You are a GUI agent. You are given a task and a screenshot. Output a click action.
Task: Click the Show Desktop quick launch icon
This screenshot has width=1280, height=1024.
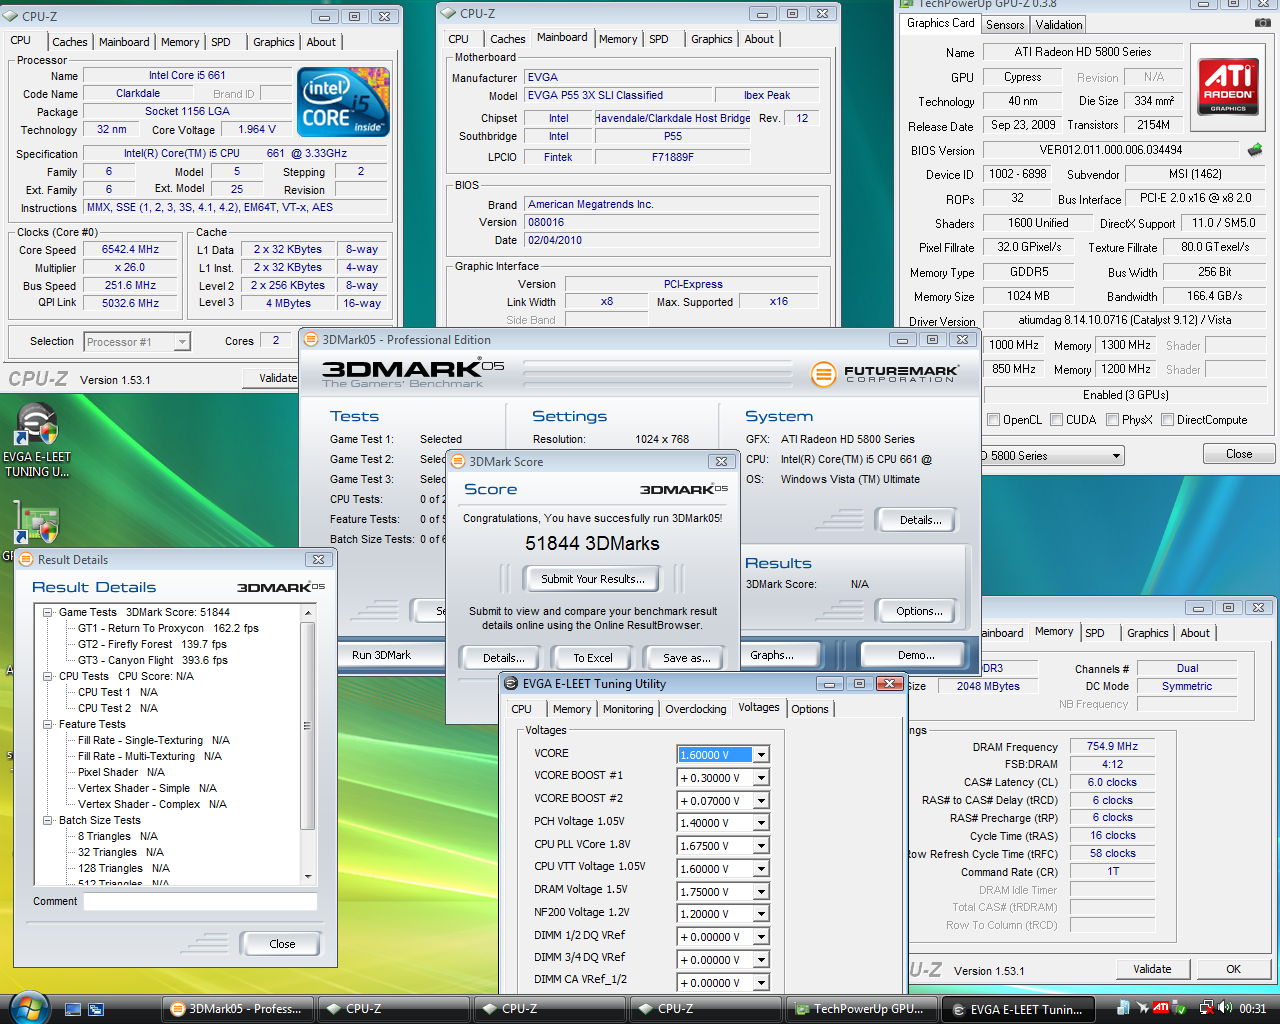[72, 1009]
